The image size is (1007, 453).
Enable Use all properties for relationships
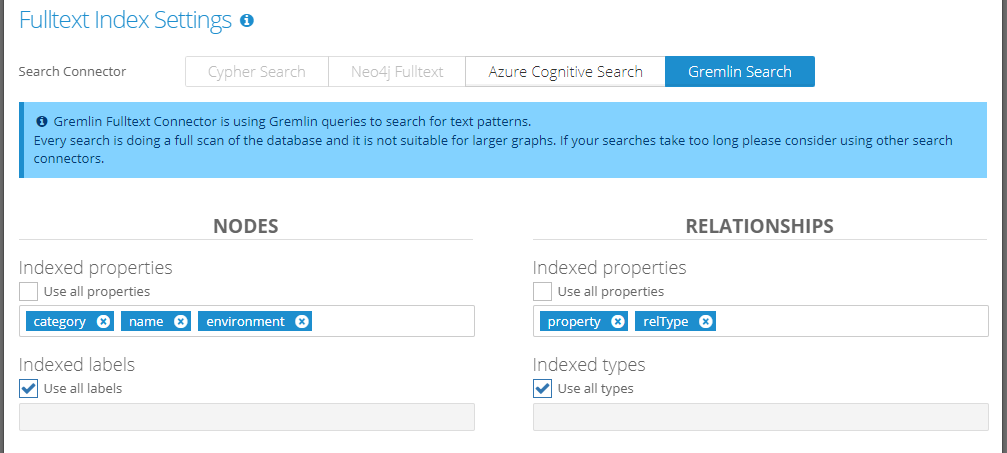(543, 291)
